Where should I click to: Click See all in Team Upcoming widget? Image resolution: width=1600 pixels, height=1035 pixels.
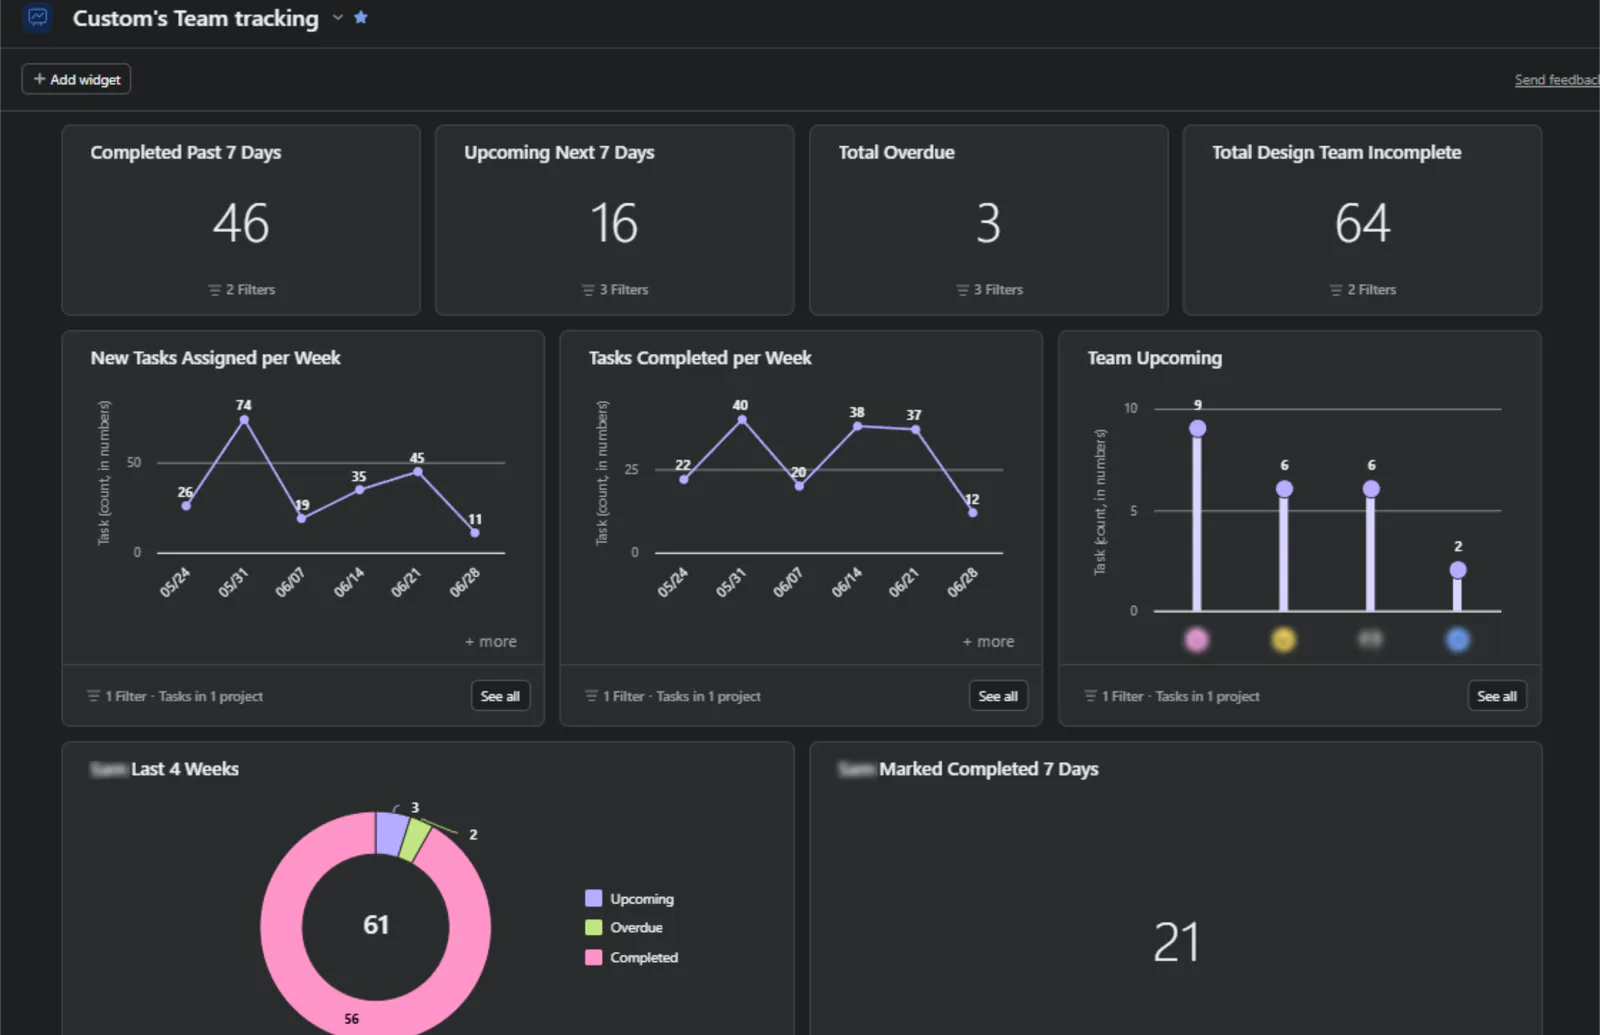tap(1497, 696)
